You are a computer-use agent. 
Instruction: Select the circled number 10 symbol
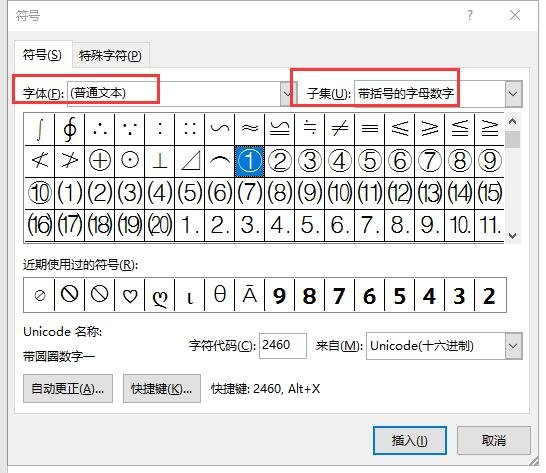click(x=40, y=193)
